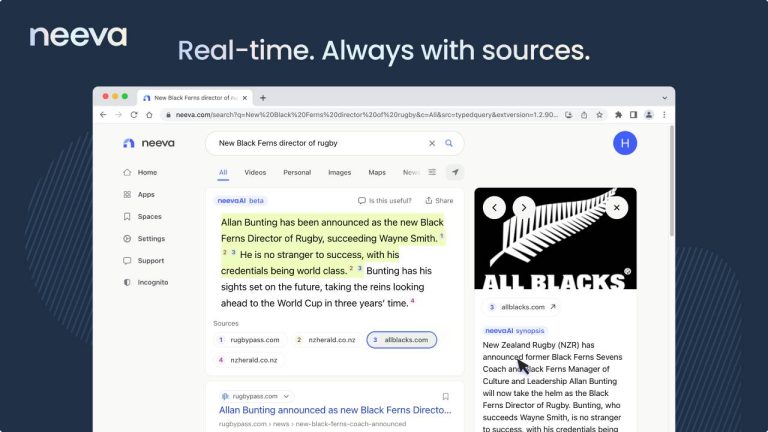Show next source in preview panel
The width and height of the screenshot is (768, 432).
tap(524, 208)
